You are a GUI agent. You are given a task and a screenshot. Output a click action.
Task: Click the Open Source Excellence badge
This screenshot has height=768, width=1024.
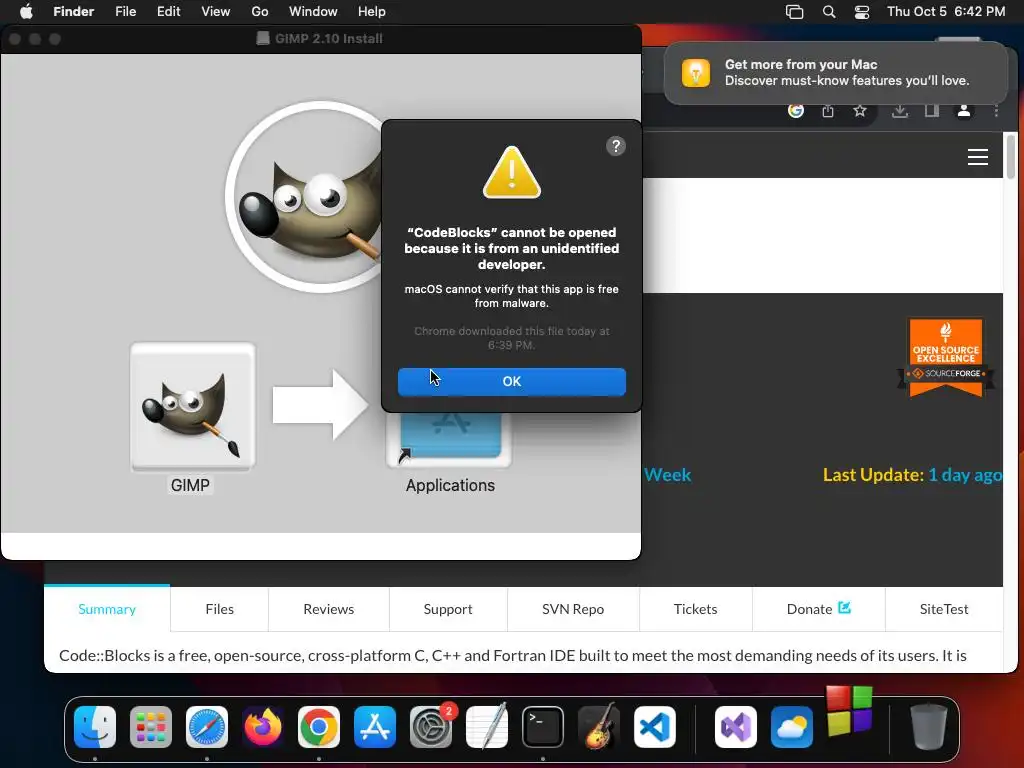coord(946,357)
